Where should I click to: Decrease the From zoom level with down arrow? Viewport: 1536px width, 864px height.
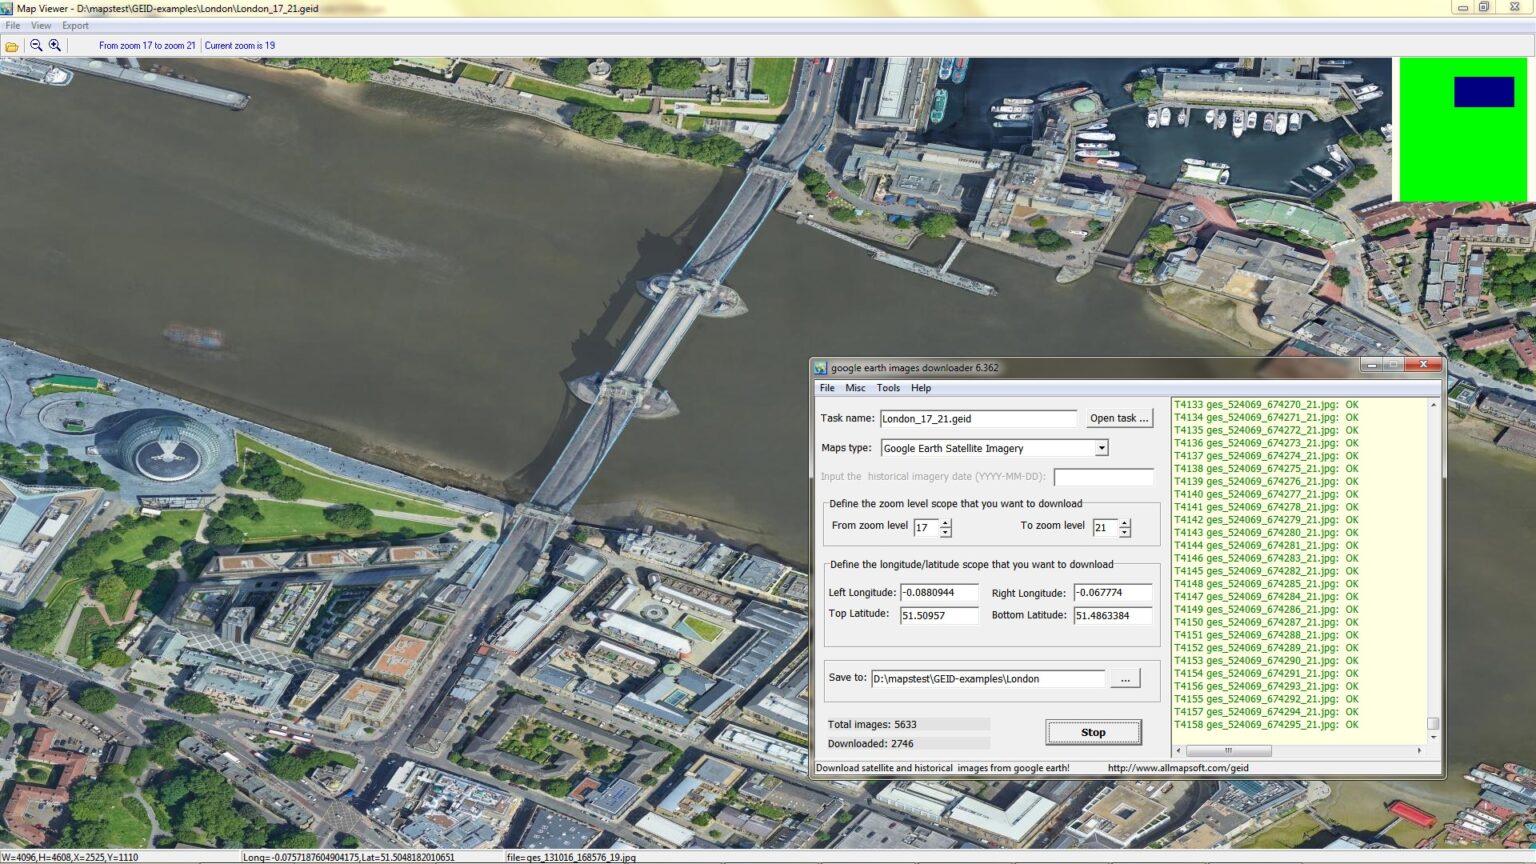[946, 532]
